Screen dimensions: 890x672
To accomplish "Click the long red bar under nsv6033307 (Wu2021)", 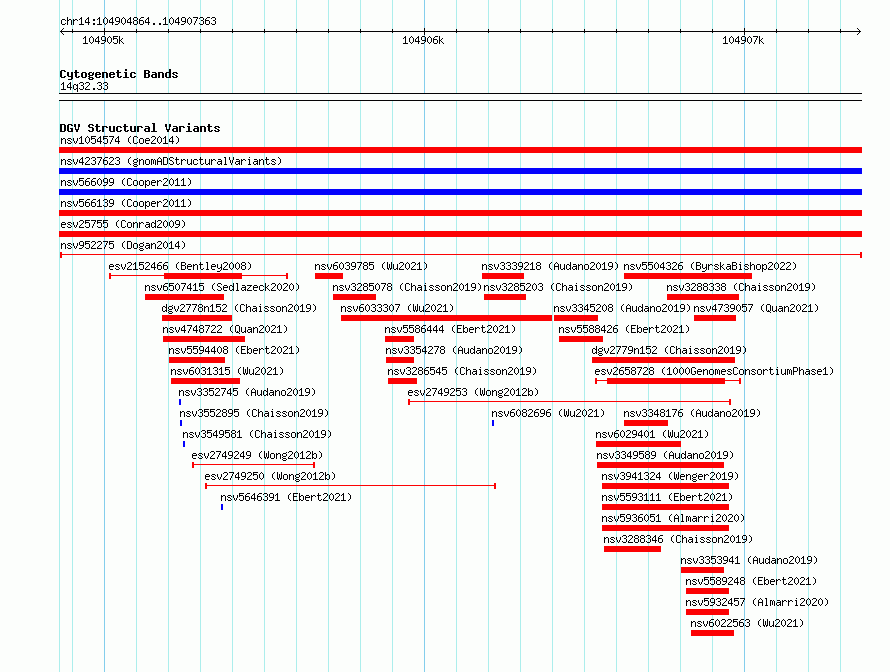I will pos(446,318).
